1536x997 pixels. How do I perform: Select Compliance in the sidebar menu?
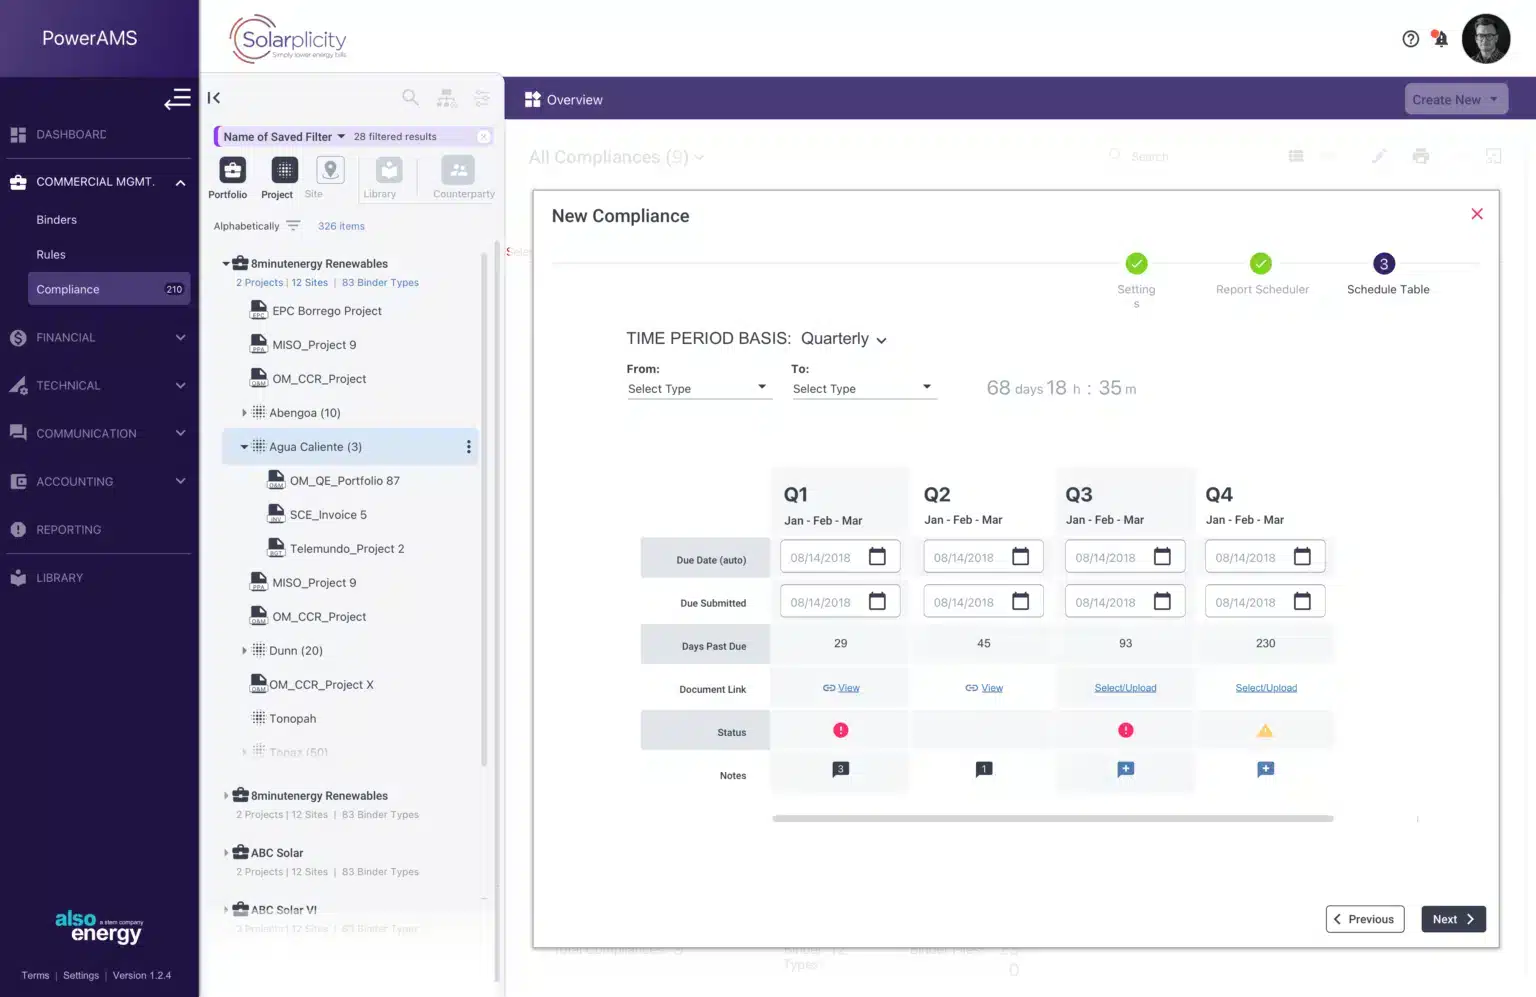[68, 289]
